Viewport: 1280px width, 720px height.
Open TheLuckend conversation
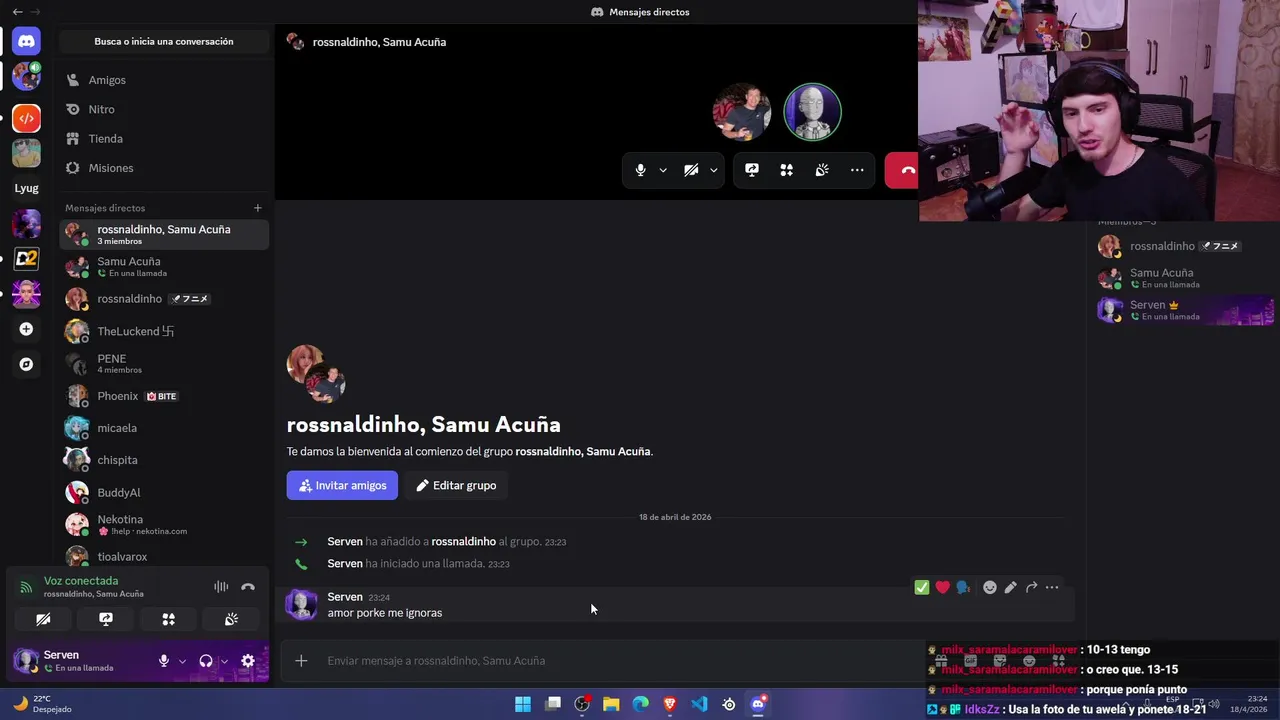pos(164,331)
